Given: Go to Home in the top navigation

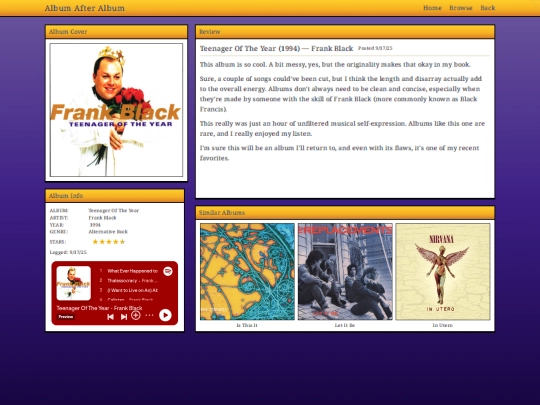Looking at the screenshot, I should click(432, 8).
